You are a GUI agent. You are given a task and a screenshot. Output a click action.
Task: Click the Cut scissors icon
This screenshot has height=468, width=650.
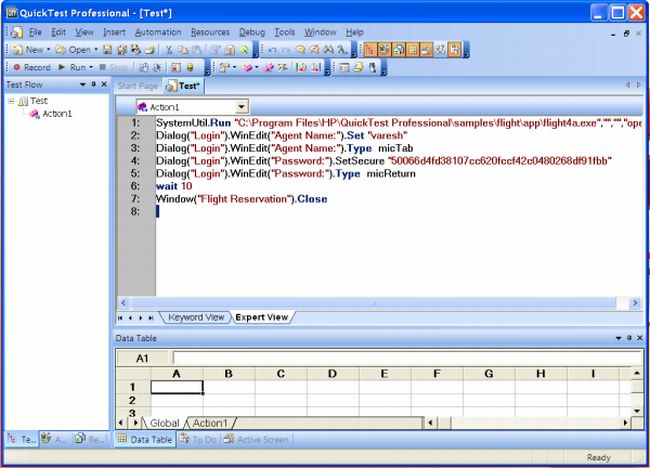(x=169, y=50)
